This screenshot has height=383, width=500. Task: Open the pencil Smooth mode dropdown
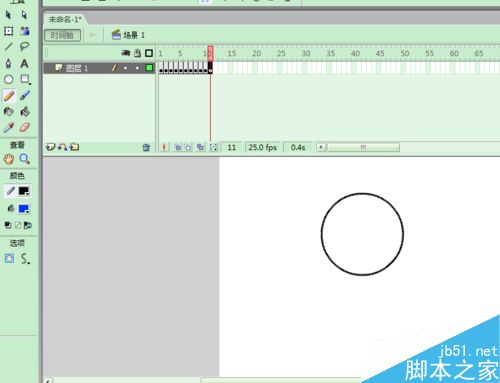pyautogui.click(x=25, y=258)
